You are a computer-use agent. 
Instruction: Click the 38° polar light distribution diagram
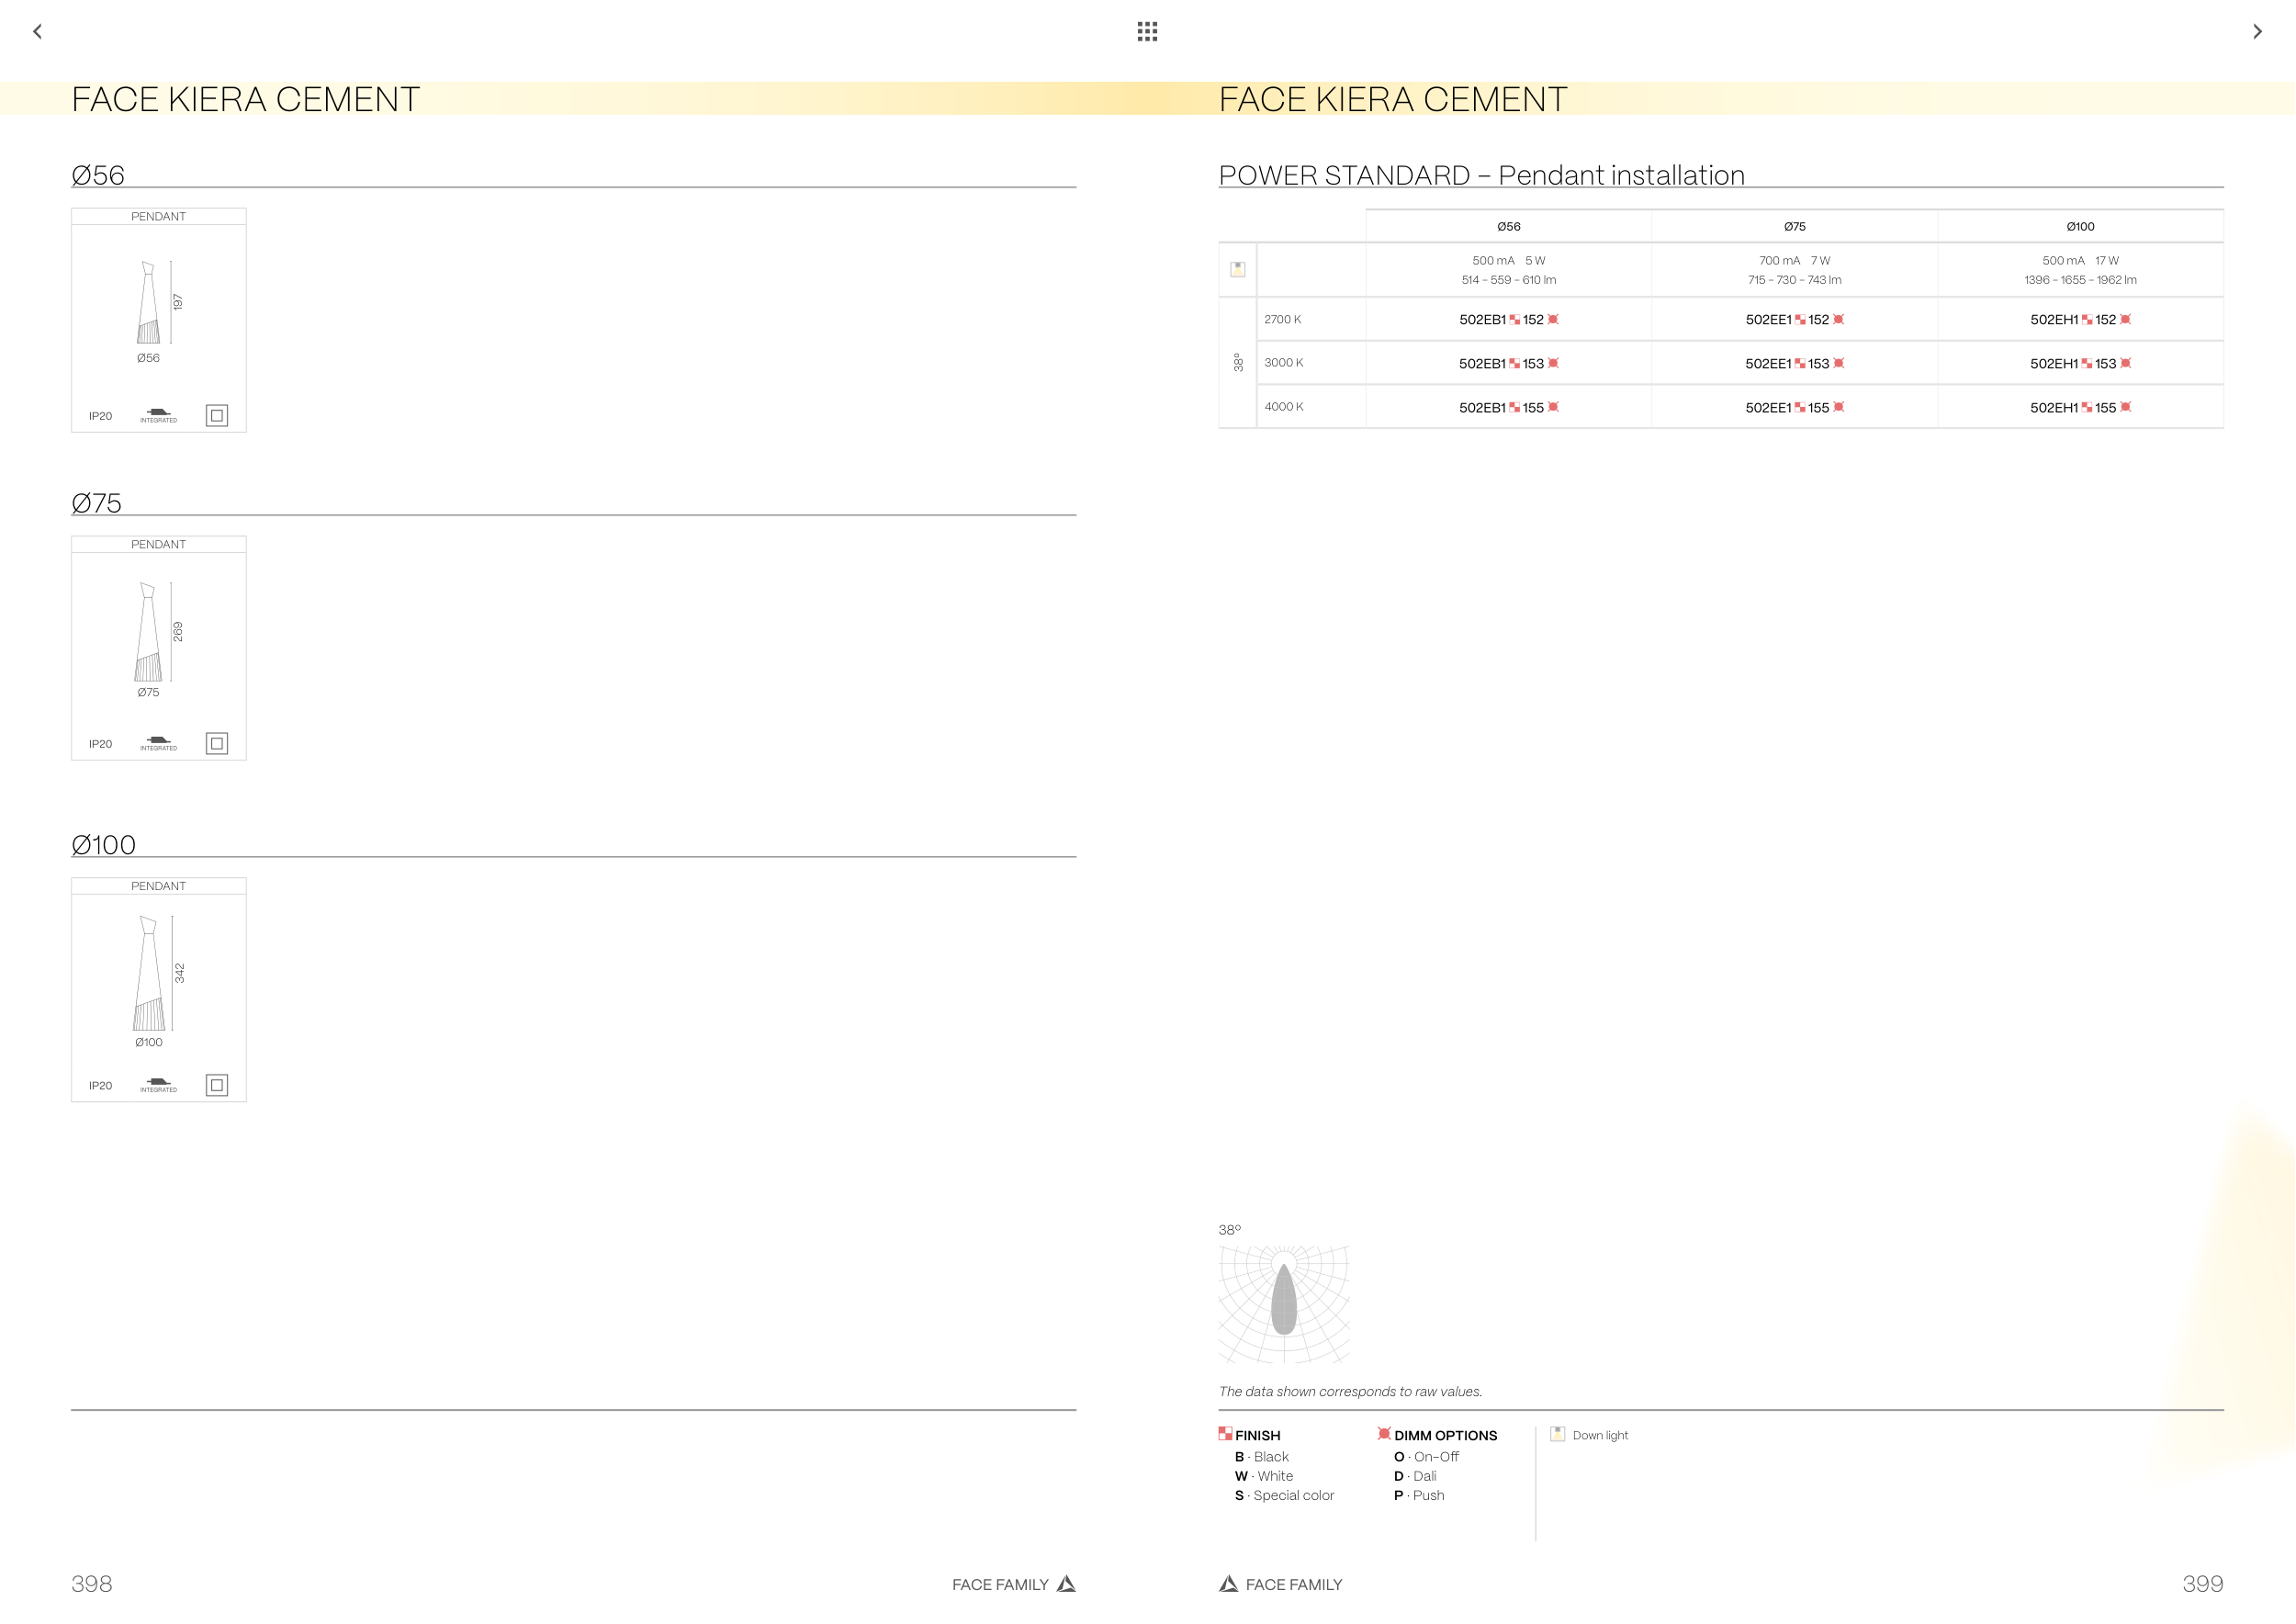(1284, 1303)
